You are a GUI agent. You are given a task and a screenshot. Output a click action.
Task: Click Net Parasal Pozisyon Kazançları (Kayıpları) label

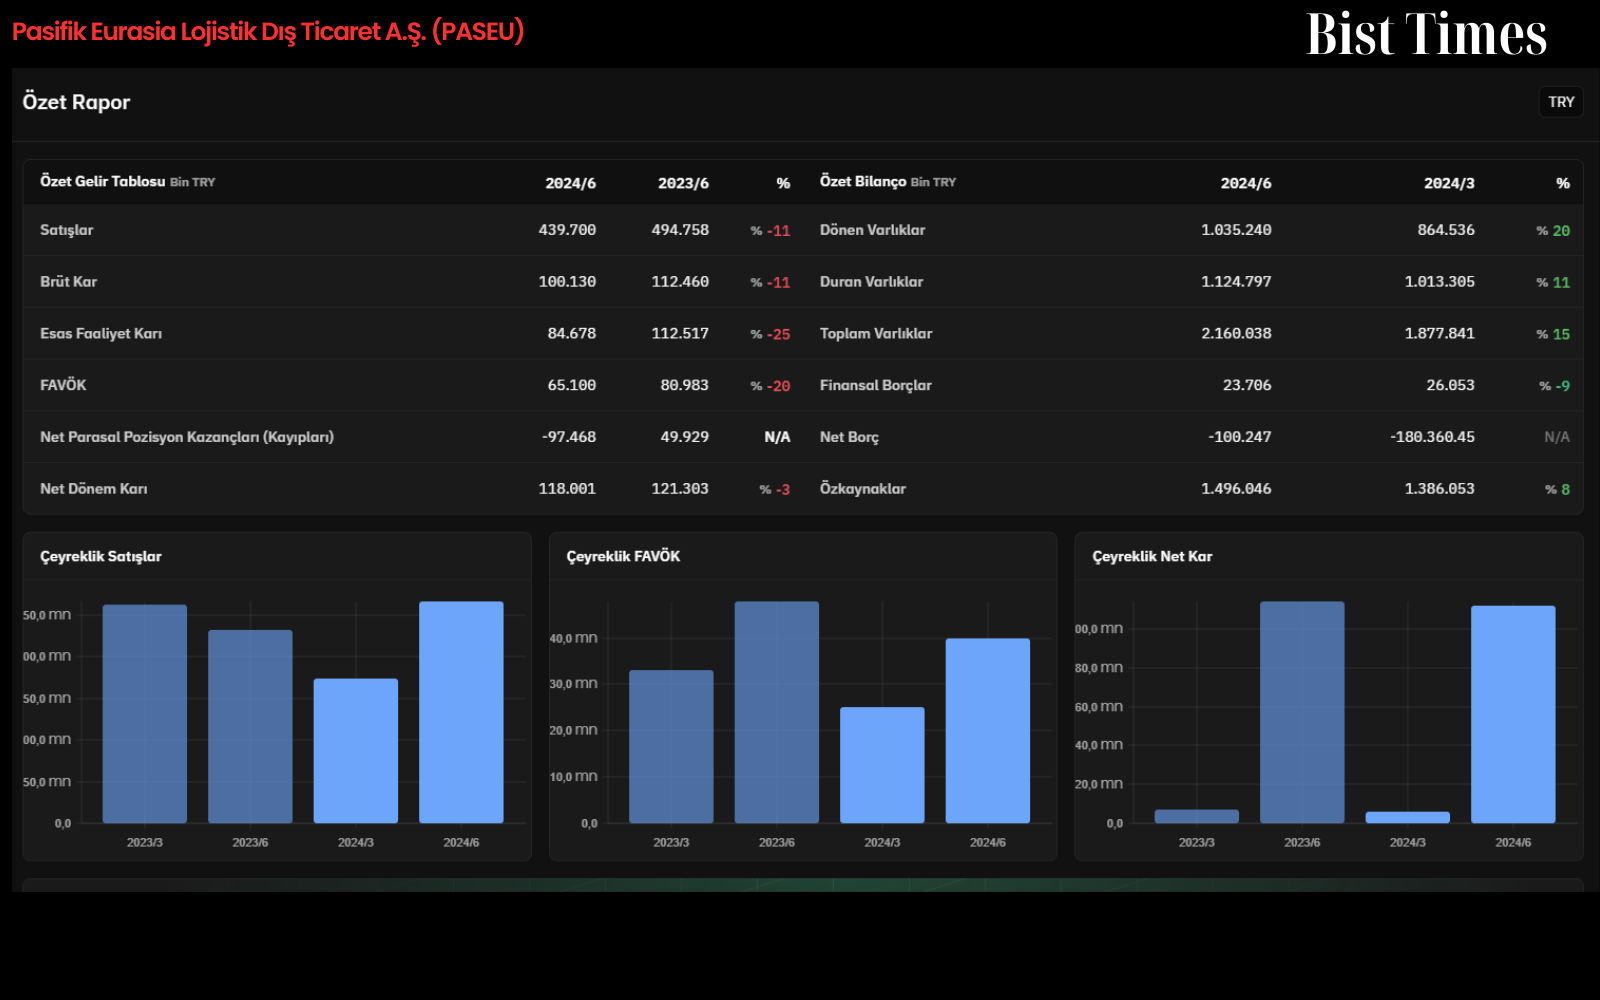pyautogui.click(x=187, y=437)
